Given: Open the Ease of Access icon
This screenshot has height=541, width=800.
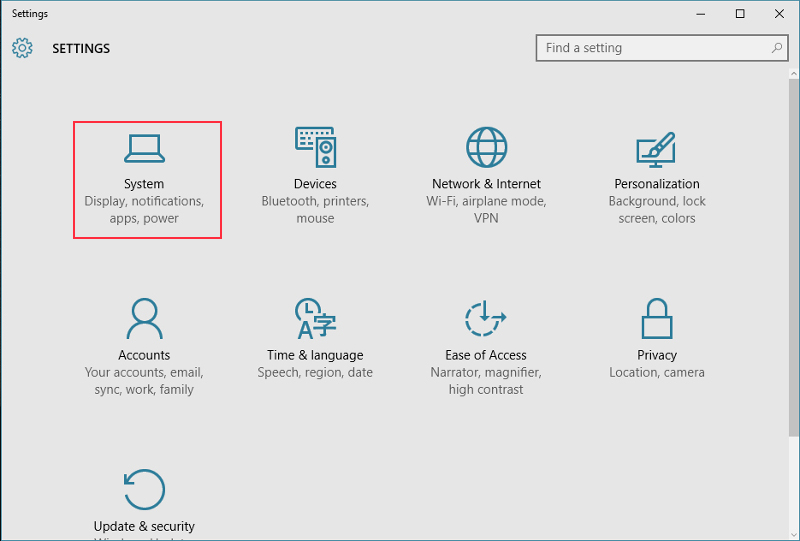Looking at the screenshot, I should pyautogui.click(x=486, y=318).
